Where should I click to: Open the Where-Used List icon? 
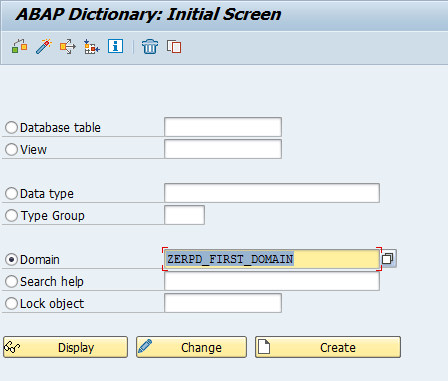pyautogui.click(x=68, y=46)
